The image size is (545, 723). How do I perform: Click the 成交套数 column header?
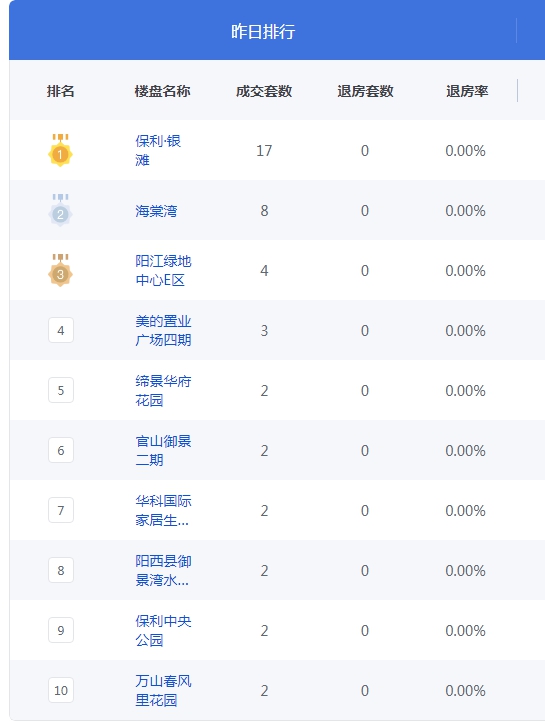[x=264, y=91]
